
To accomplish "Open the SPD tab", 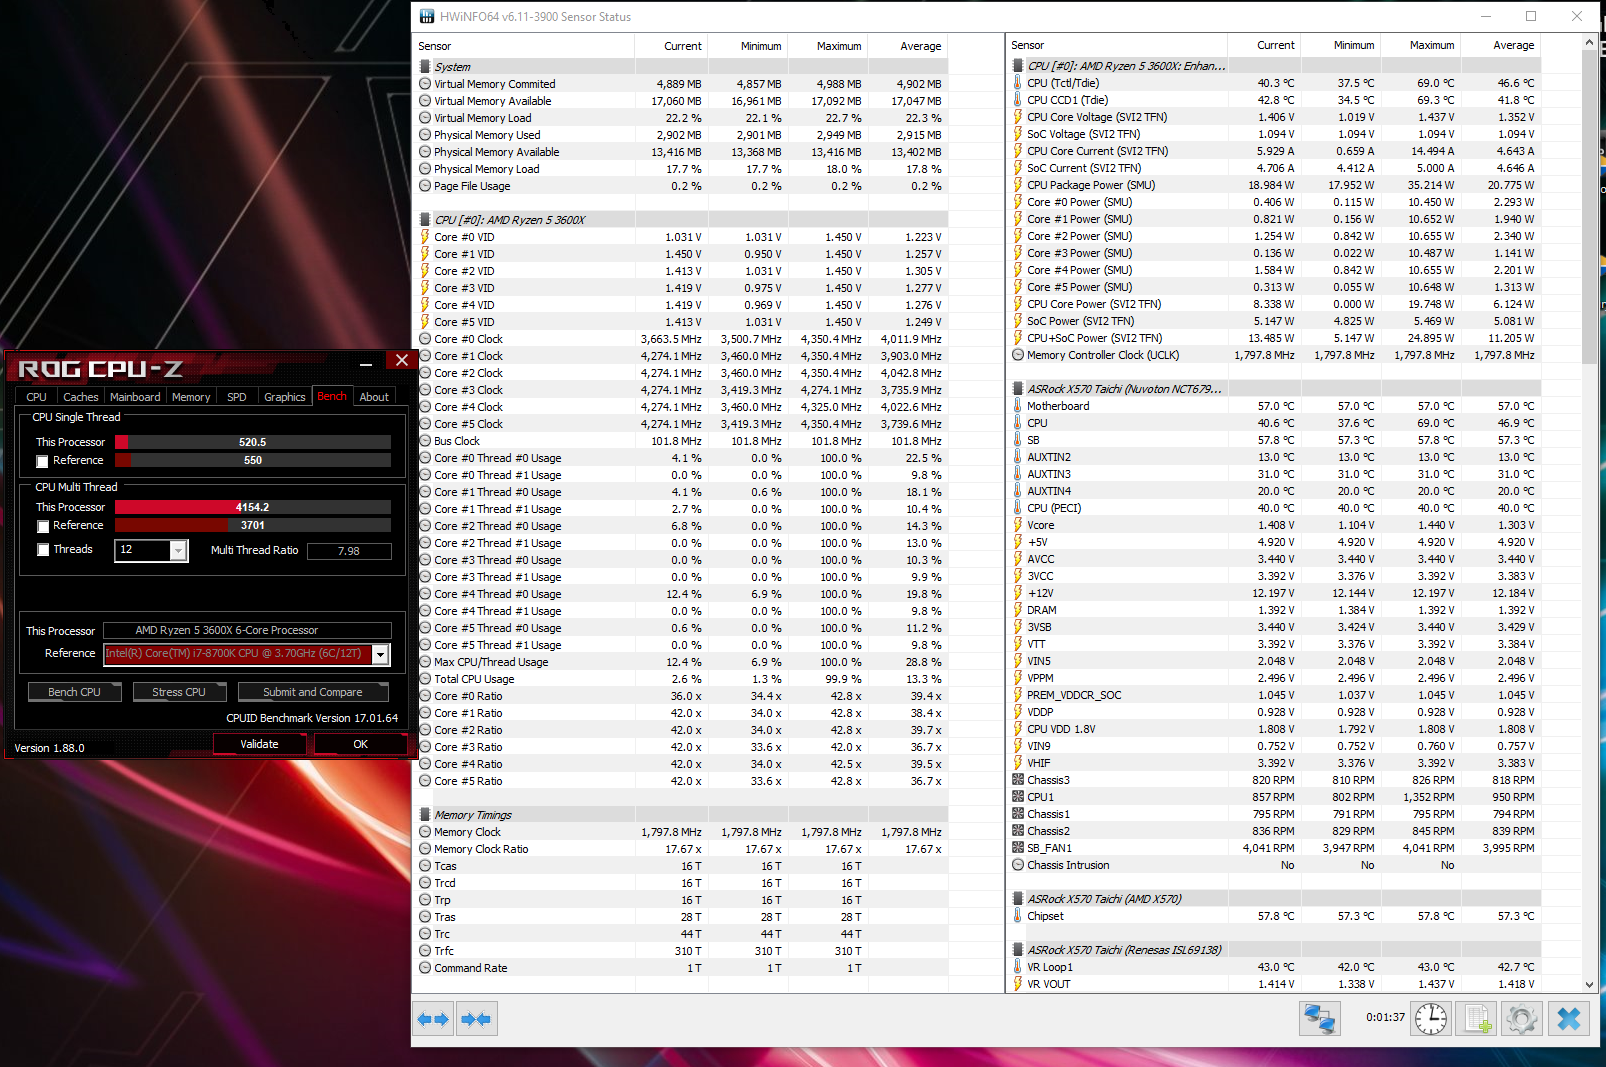I will tap(237, 397).
